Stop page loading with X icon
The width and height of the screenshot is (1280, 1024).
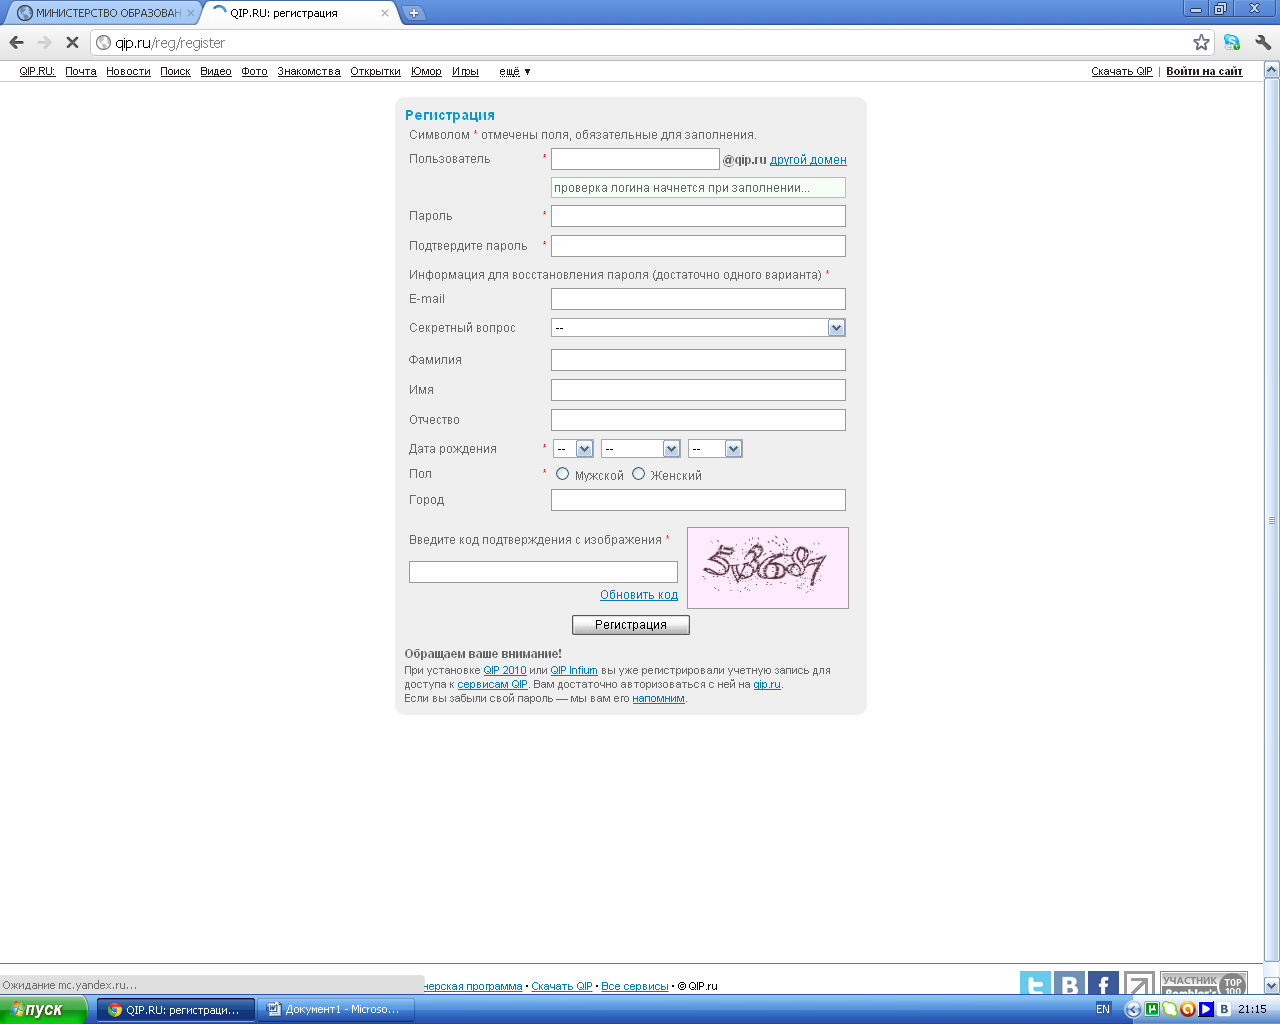[x=72, y=42]
